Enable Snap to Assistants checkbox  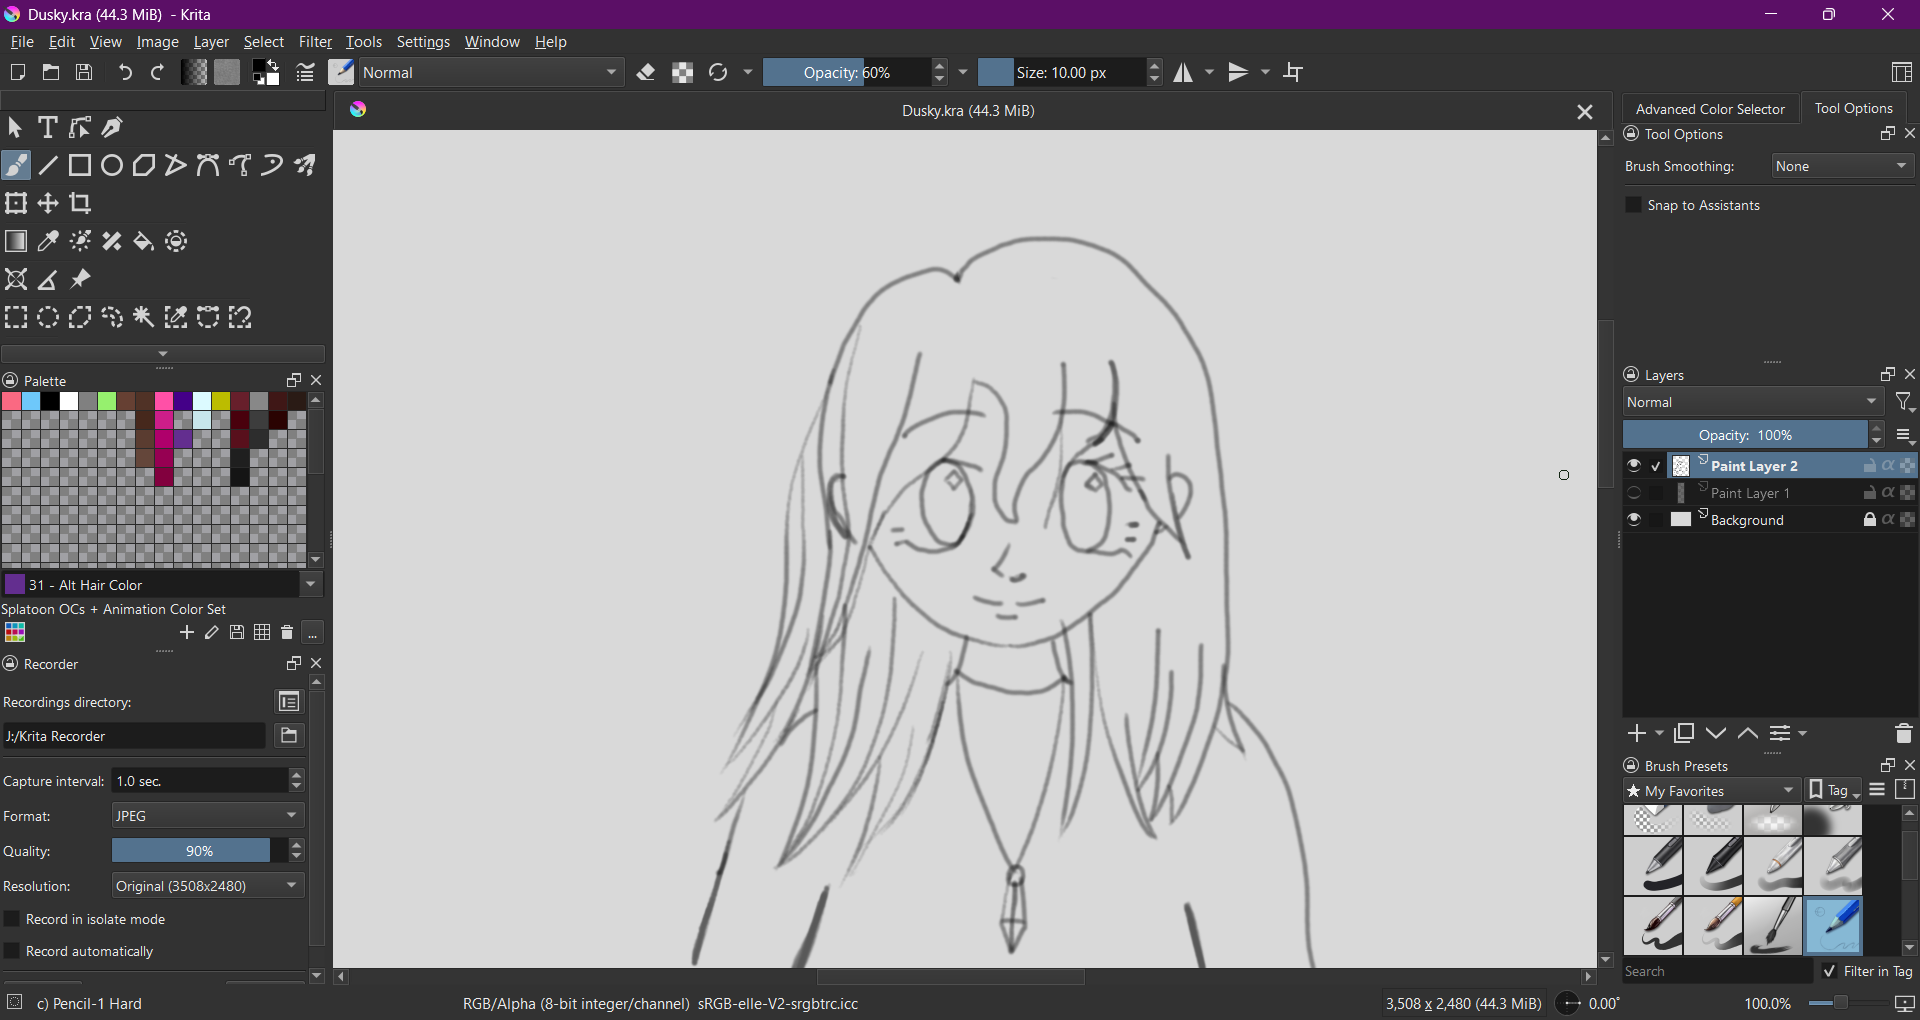pos(1634,205)
